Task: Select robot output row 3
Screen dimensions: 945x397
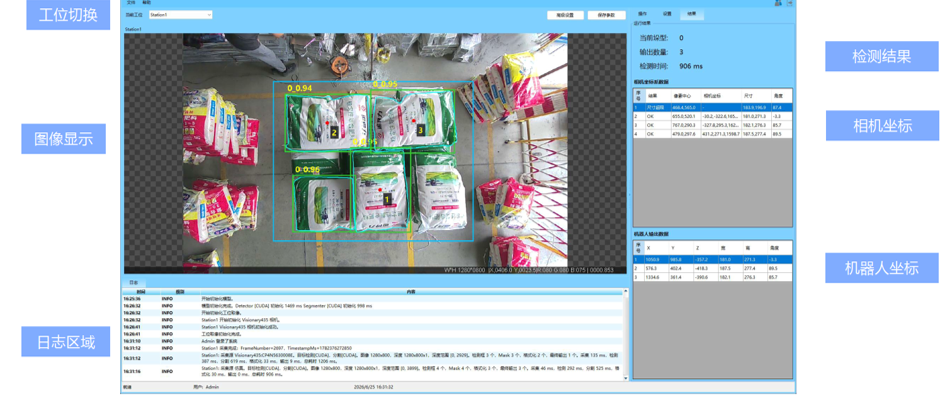Action: (712, 277)
